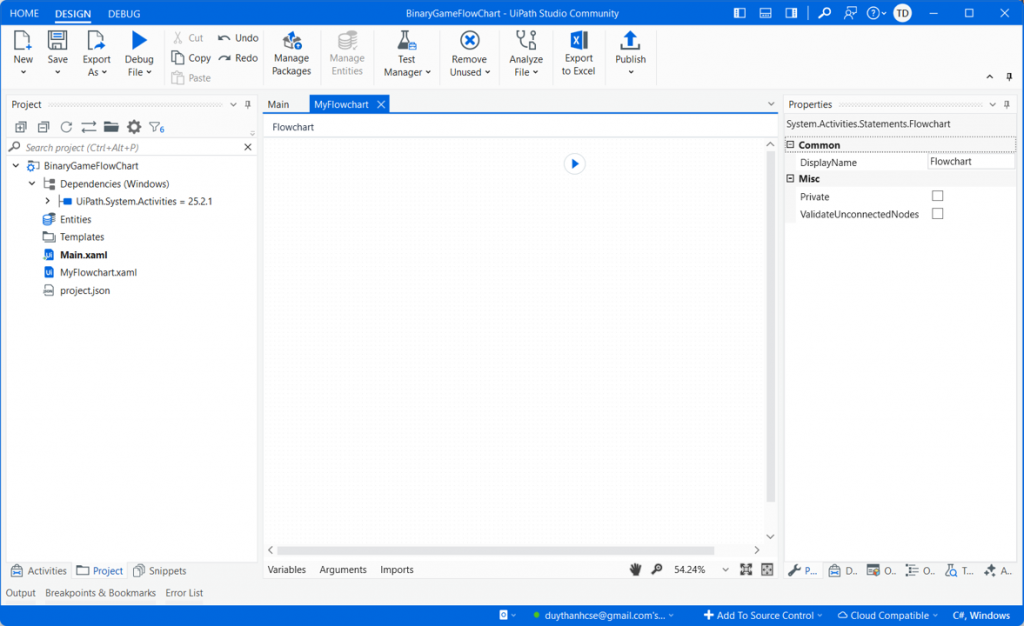Click Copy in the ribbon
Viewport: 1024px width, 626px height.
(x=191, y=58)
